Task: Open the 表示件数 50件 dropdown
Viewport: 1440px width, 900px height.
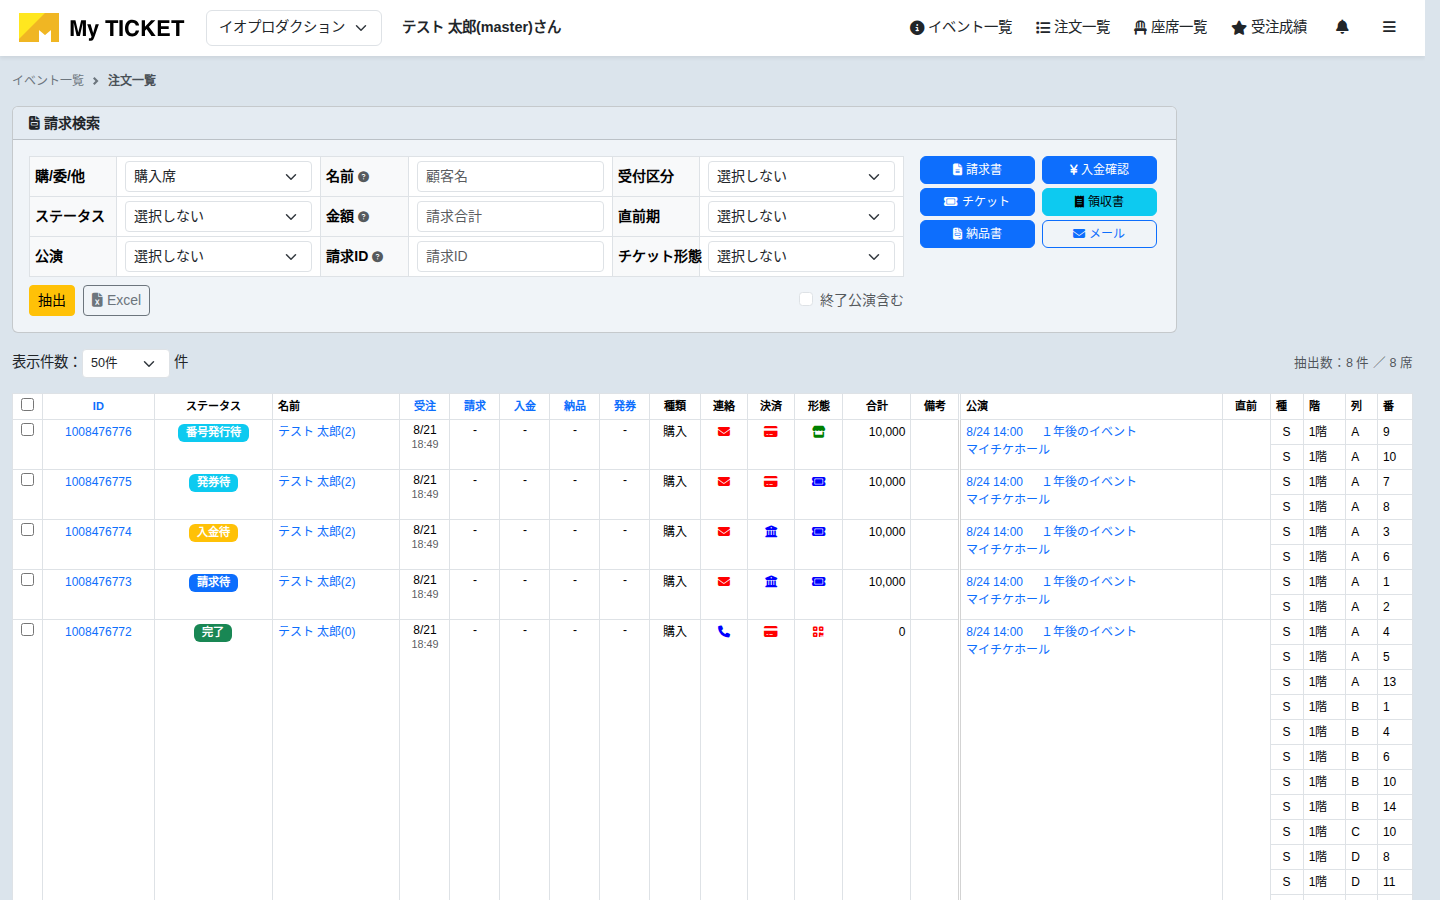Action: (125, 363)
